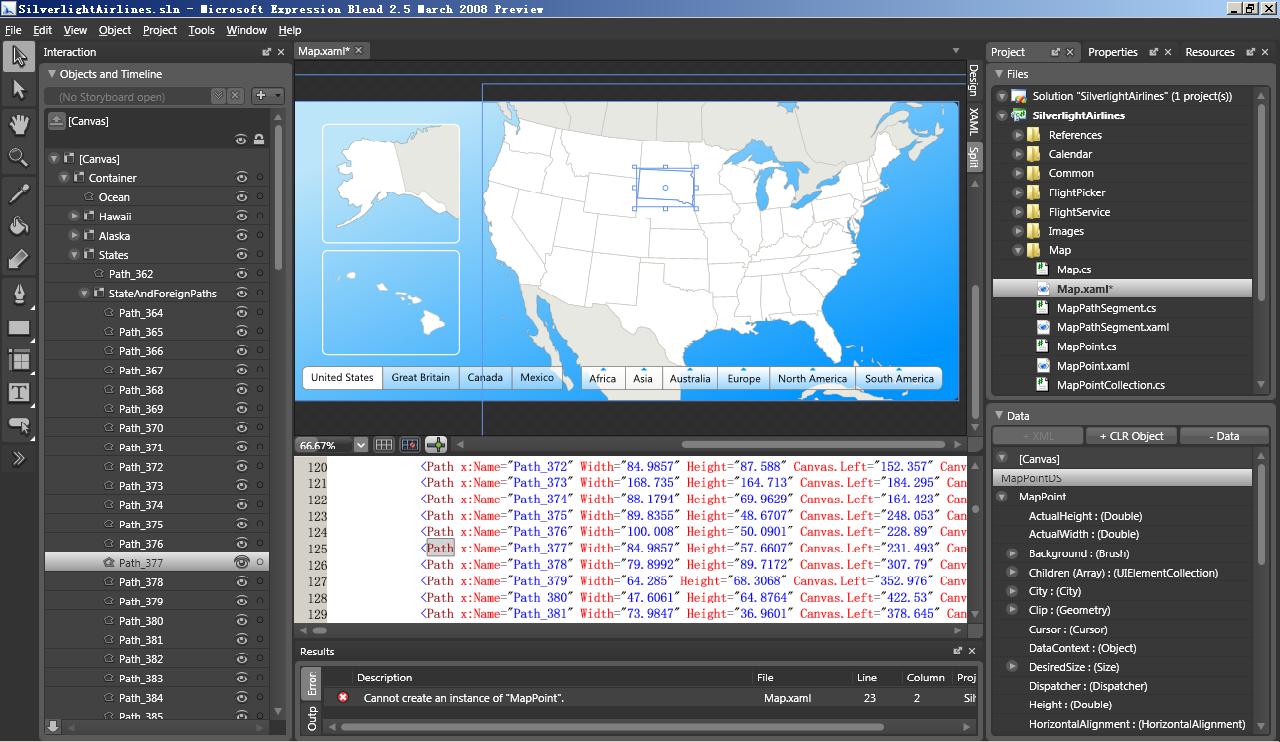Open the Tools menu

coord(201,30)
